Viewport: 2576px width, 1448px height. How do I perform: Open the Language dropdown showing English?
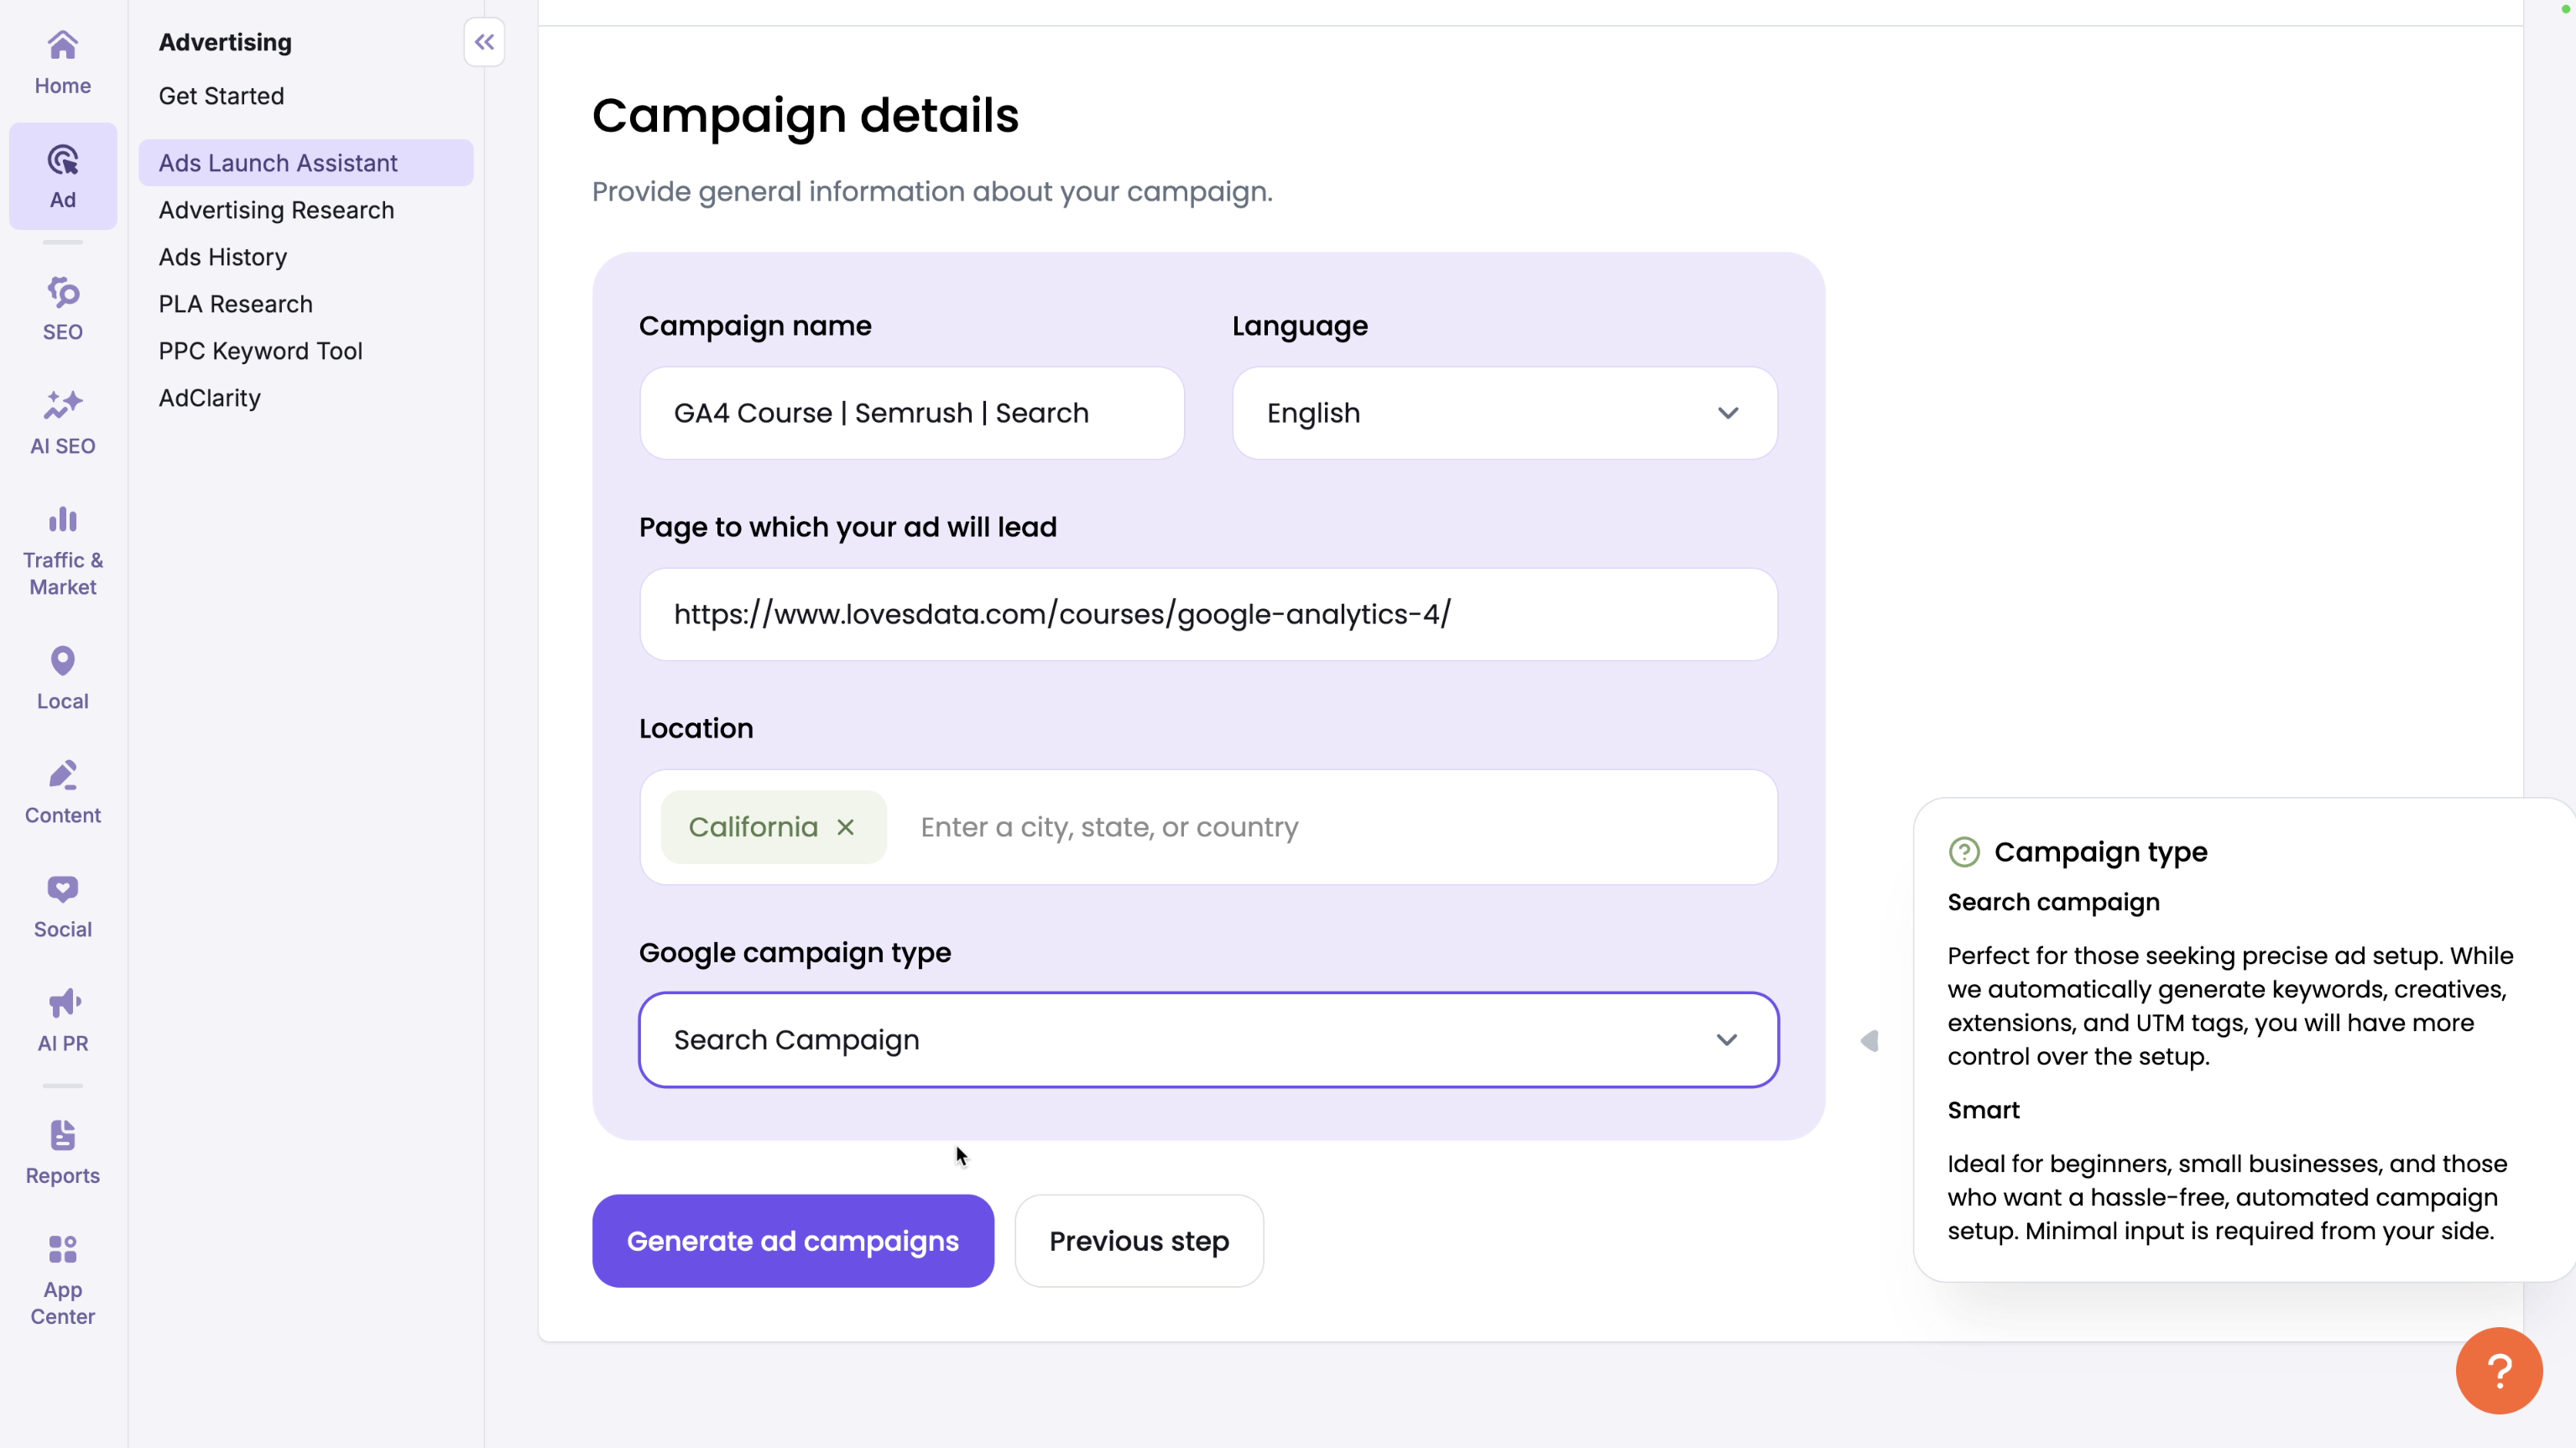point(1503,413)
